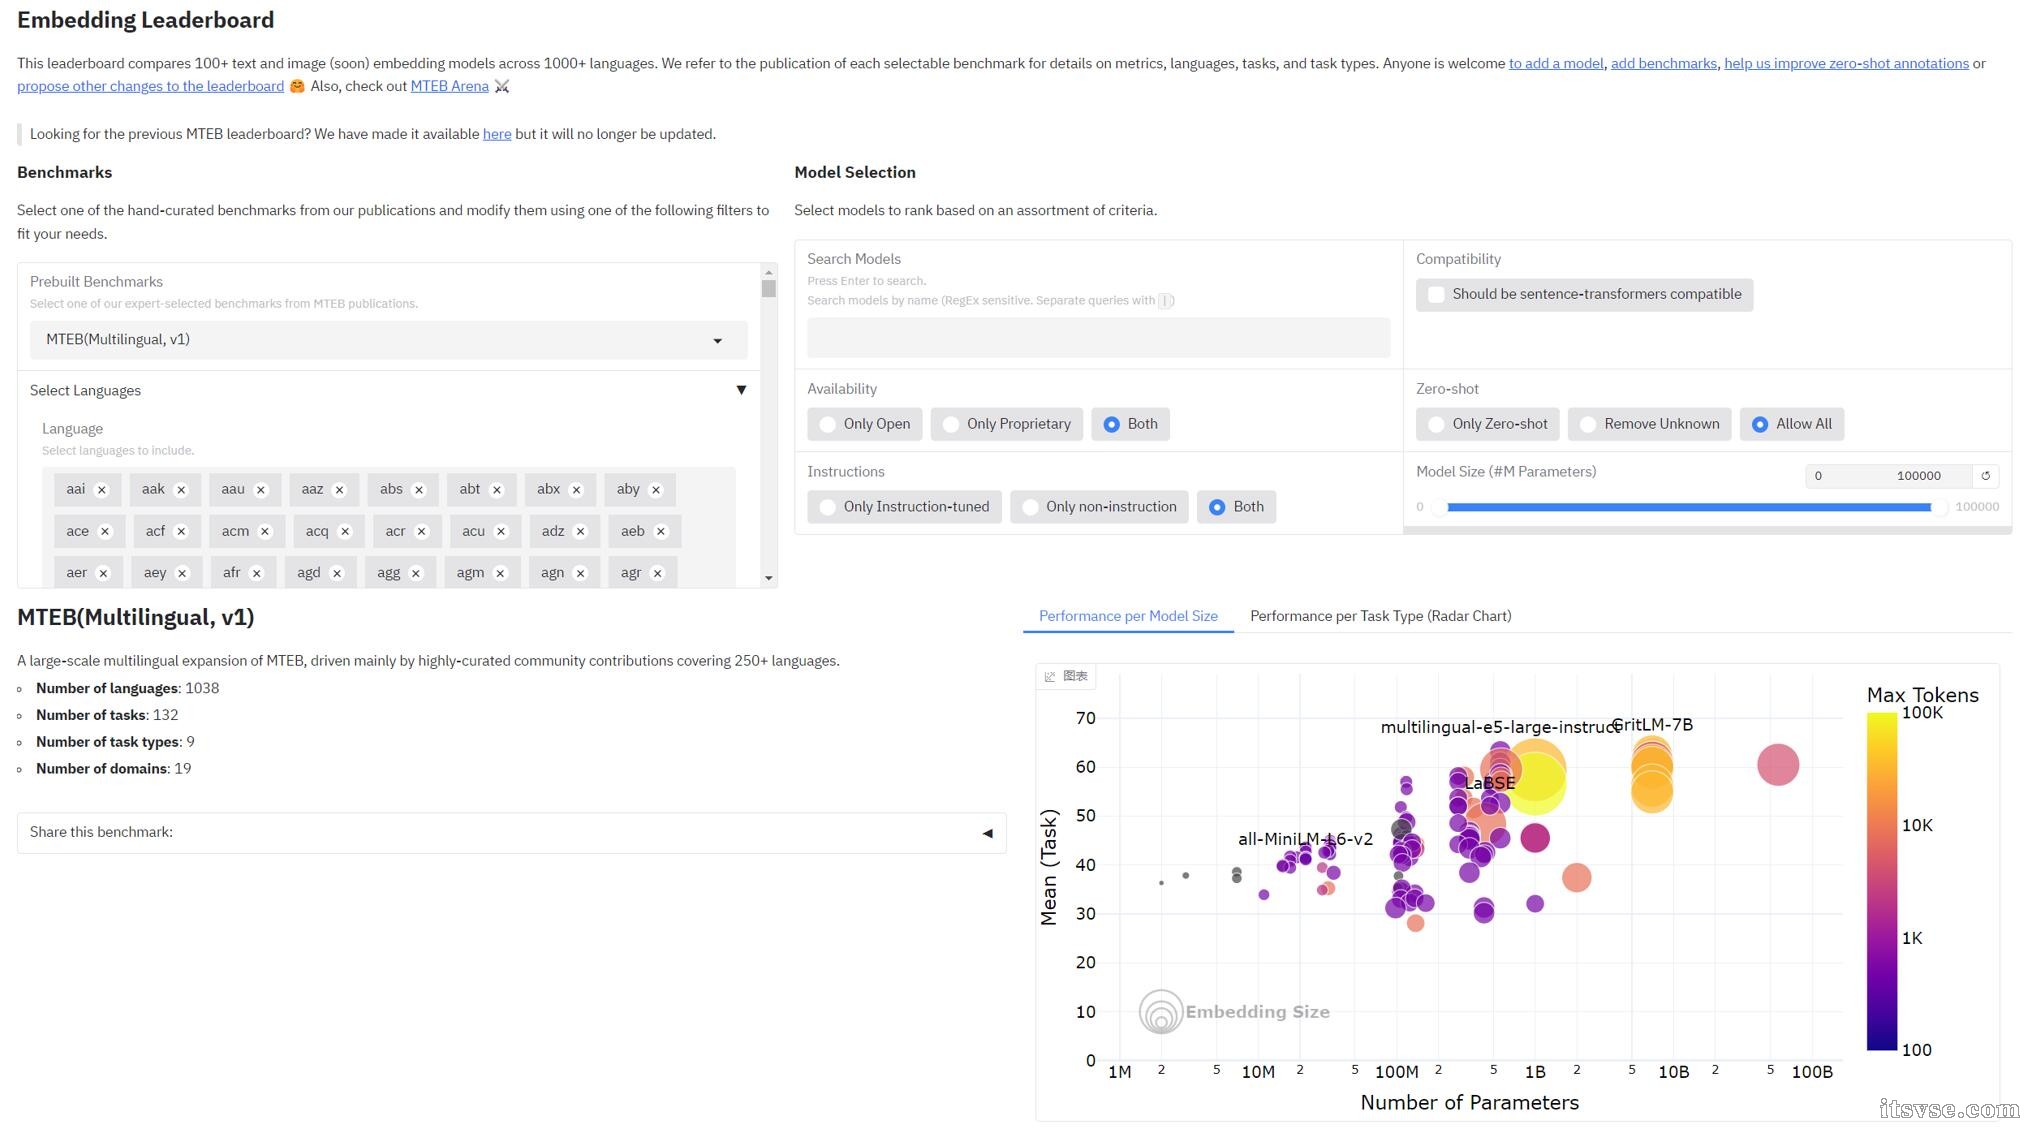This screenshot has height=1138, width=2030.
Task: Click the Max Tokens color scale bar
Action: (1881, 882)
